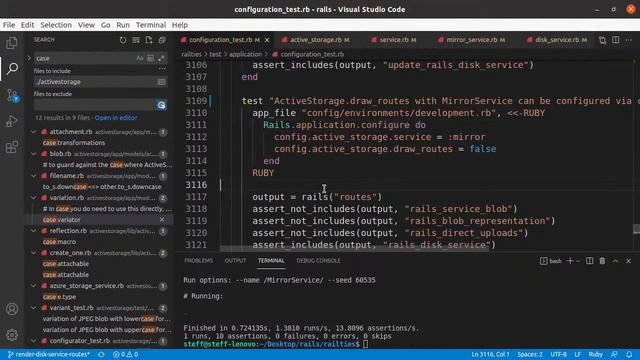This screenshot has height=360, width=640.
Task: Open editor More Actions menu
Action: click(x=629, y=40)
